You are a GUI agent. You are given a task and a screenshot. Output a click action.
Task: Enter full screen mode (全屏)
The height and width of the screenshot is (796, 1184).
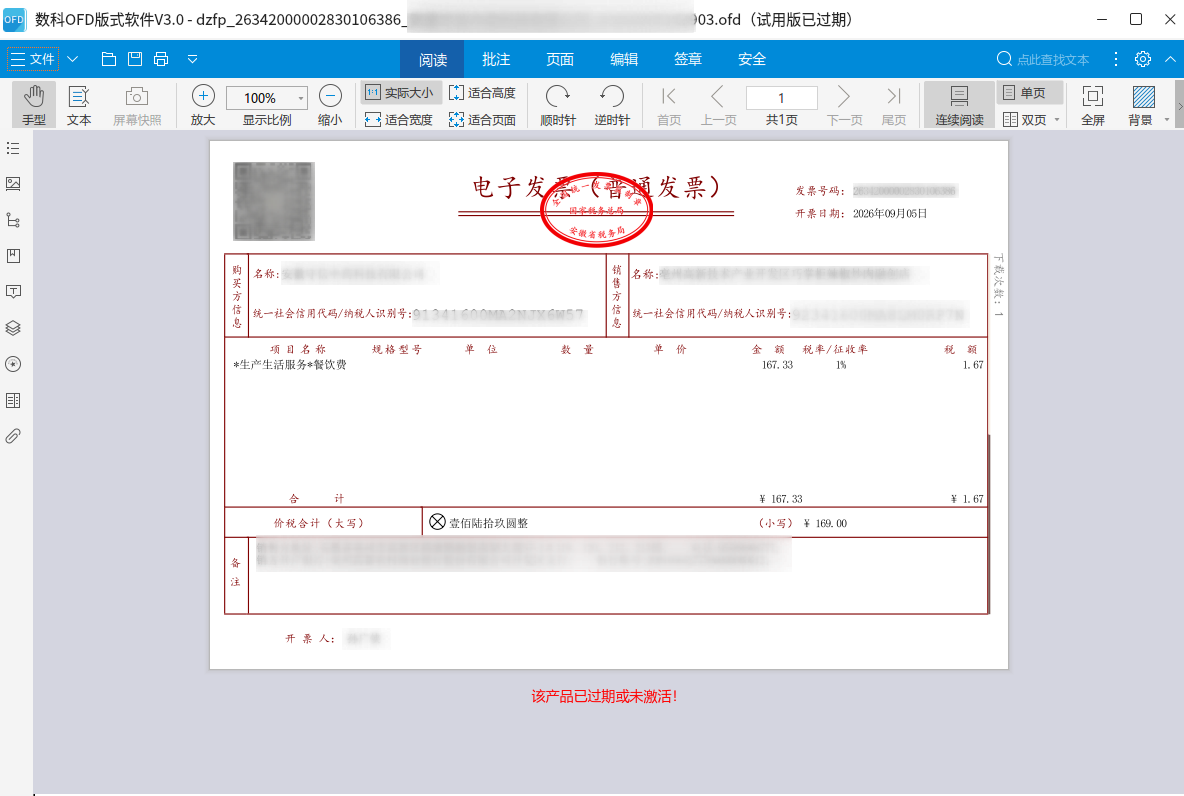click(x=1093, y=104)
